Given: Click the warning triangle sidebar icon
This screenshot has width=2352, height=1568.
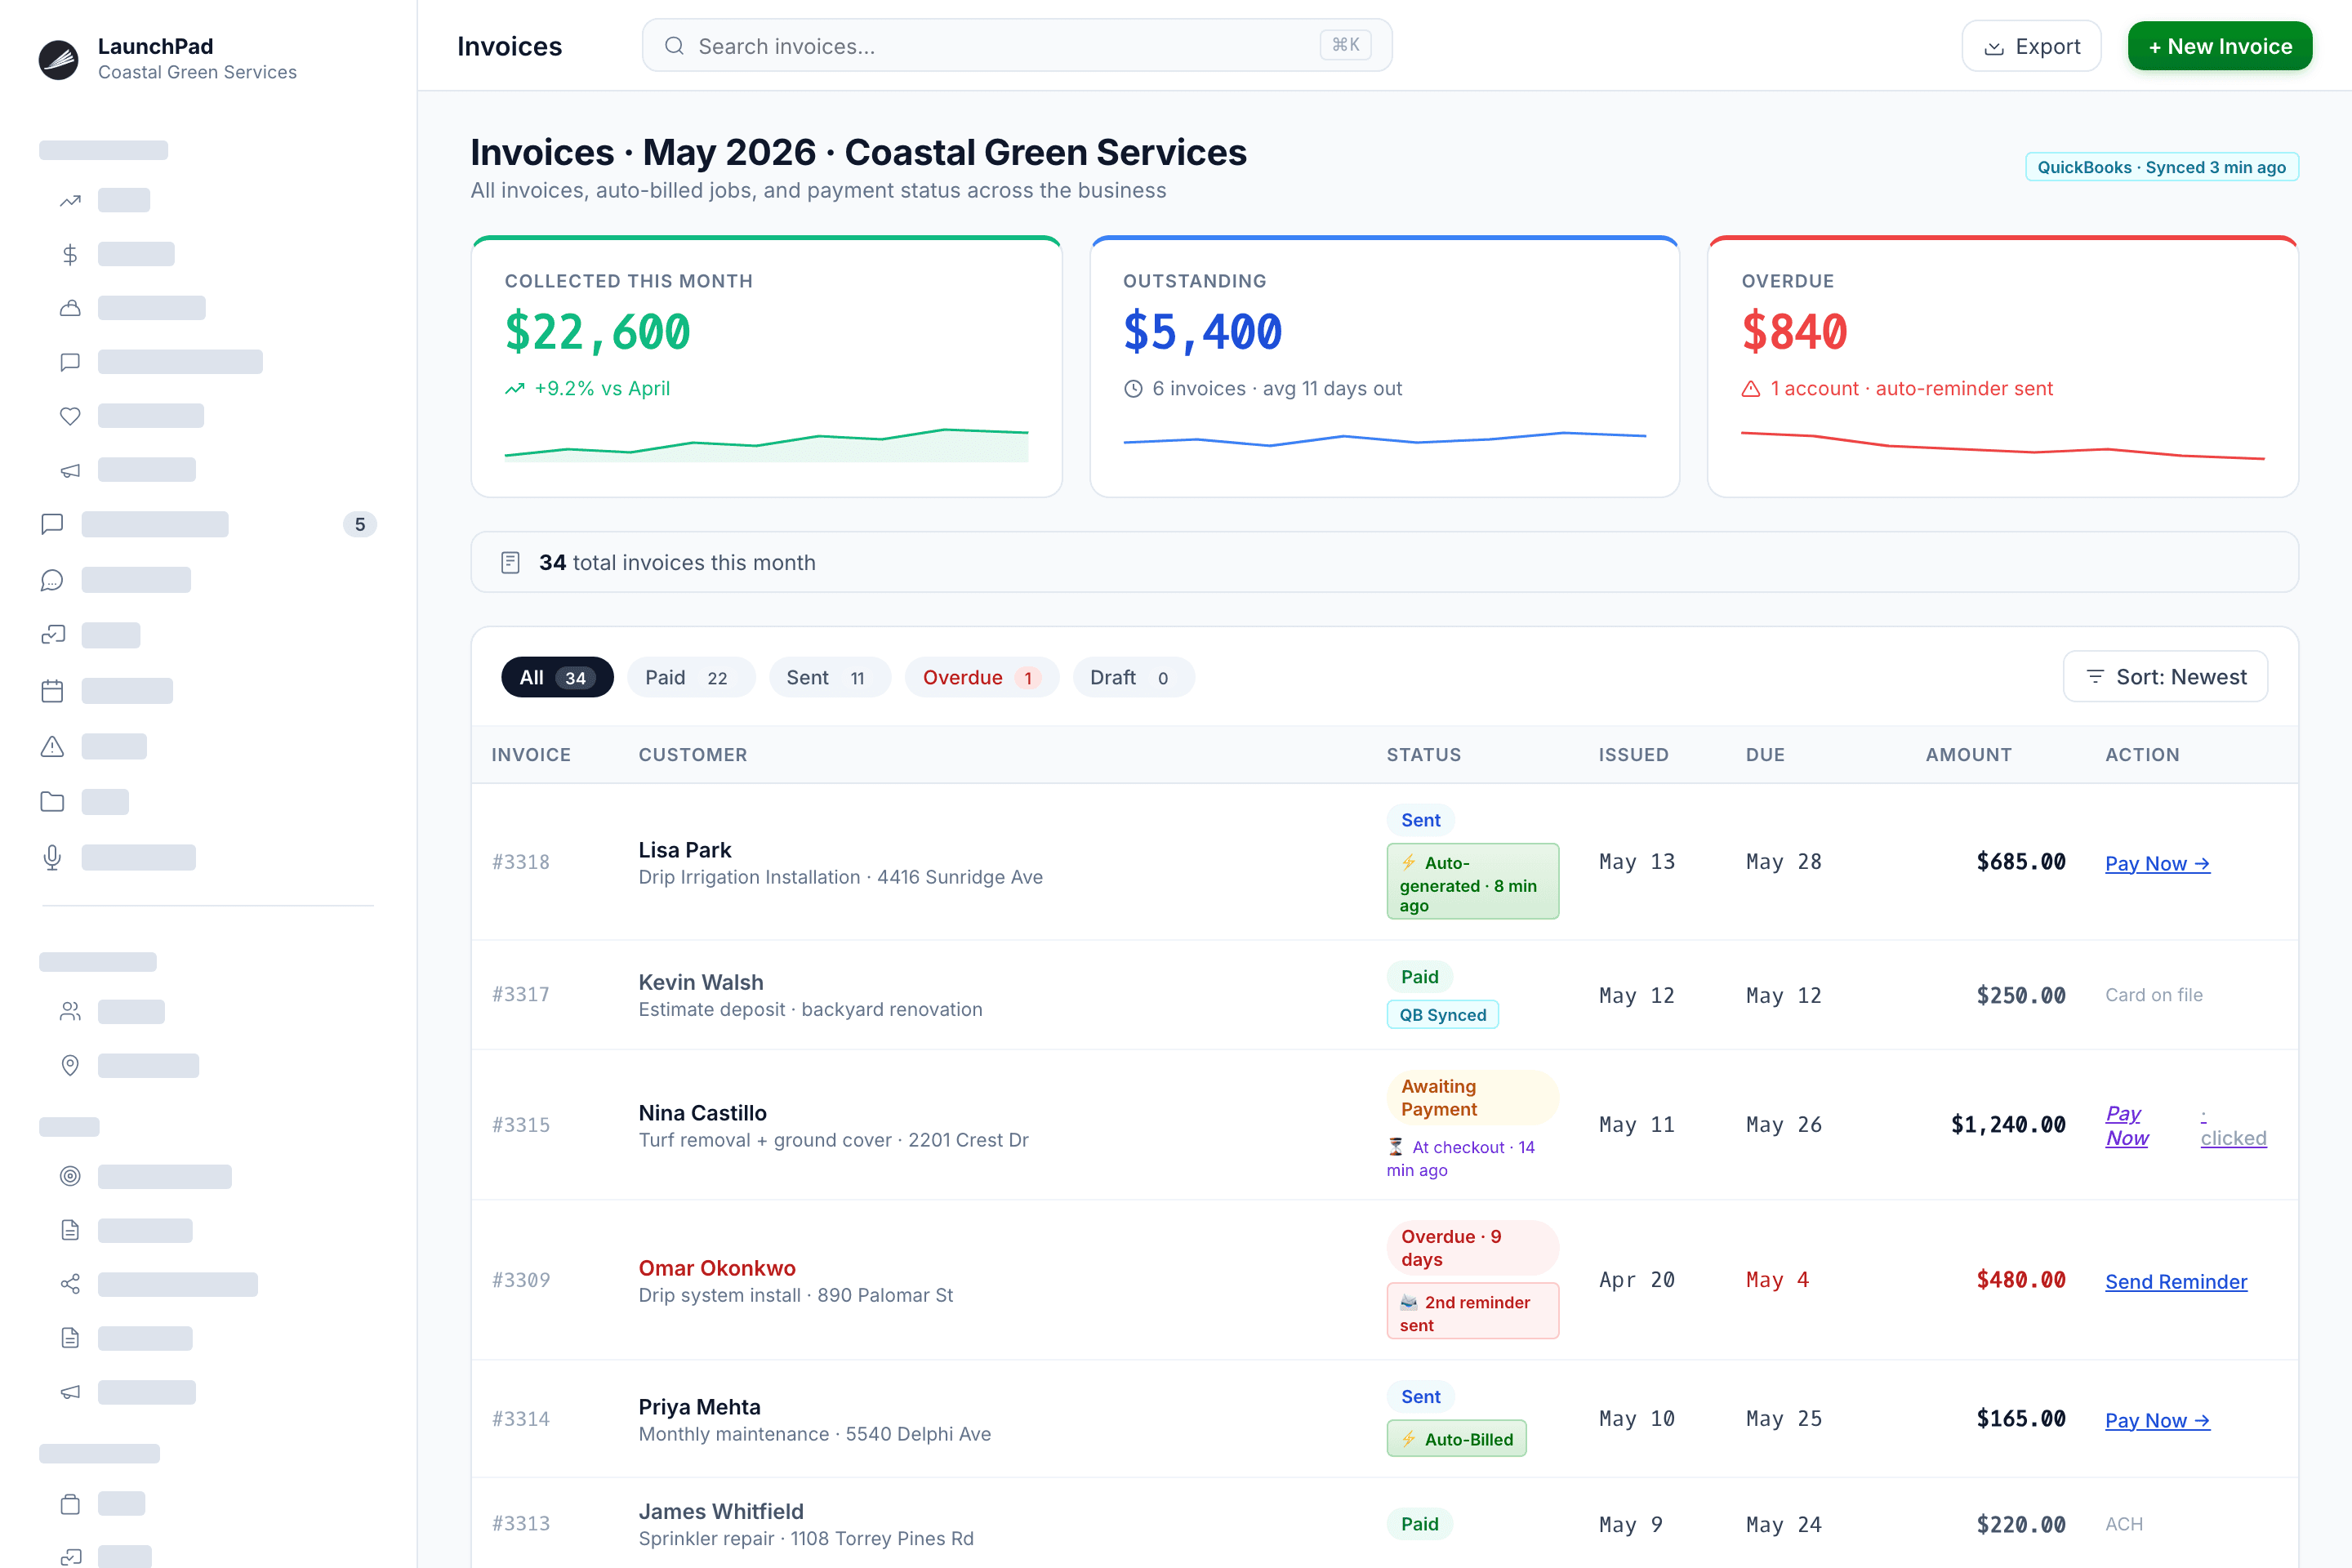Looking at the screenshot, I should tap(52, 747).
